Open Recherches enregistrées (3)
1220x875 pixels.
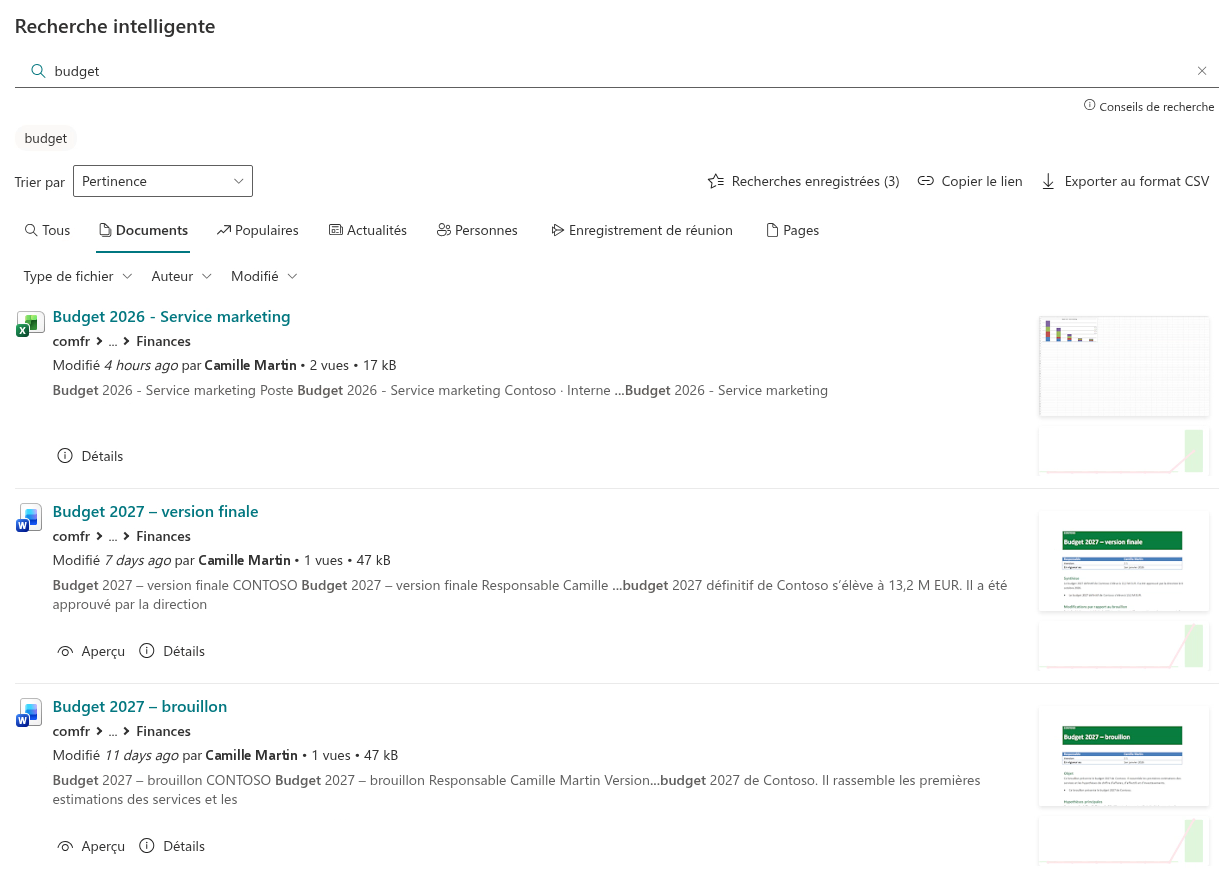point(815,181)
